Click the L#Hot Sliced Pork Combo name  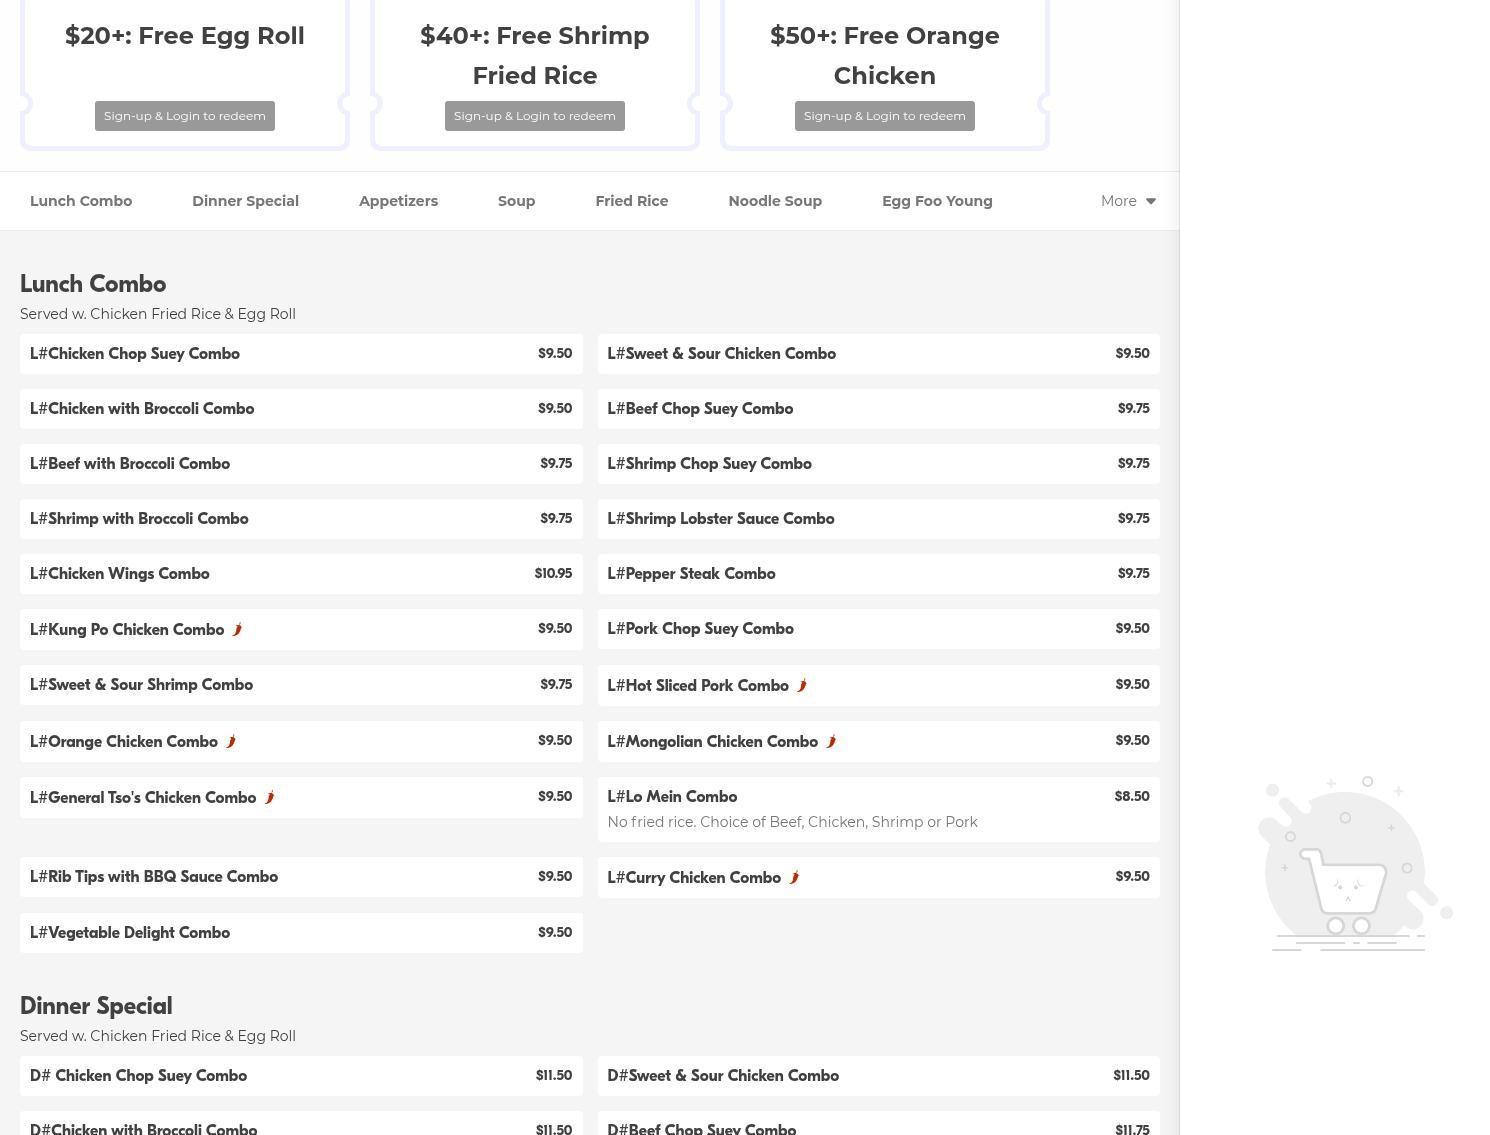click(x=698, y=685)
